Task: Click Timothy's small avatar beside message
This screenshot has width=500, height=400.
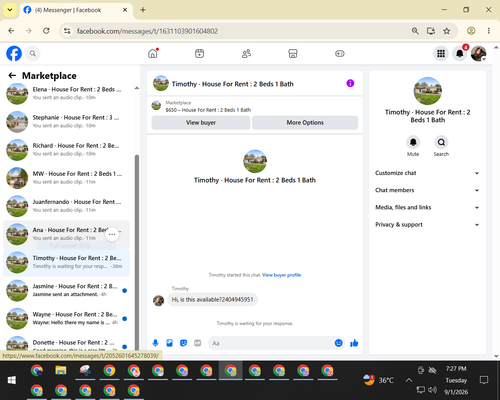Action: [x=158, y=300]
